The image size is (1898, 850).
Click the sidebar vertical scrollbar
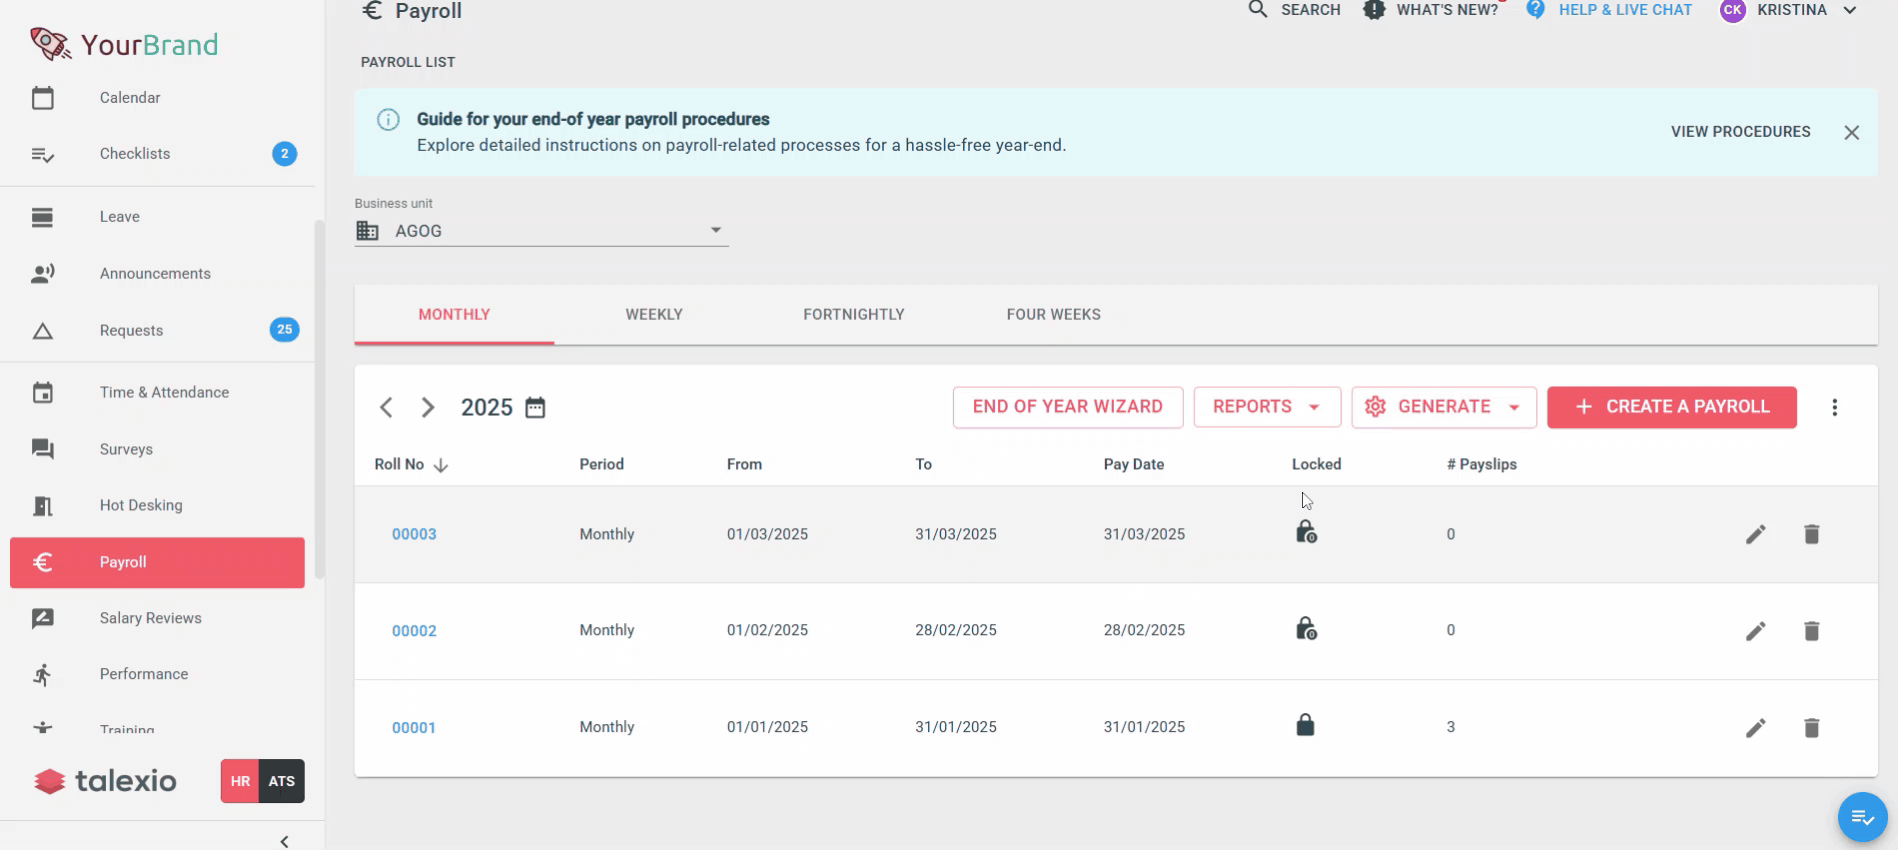point(320,400)
